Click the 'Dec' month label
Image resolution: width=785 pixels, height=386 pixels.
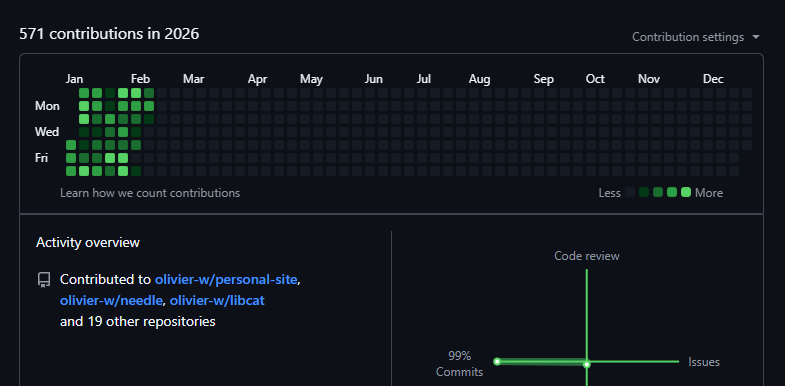pos(713,79)
